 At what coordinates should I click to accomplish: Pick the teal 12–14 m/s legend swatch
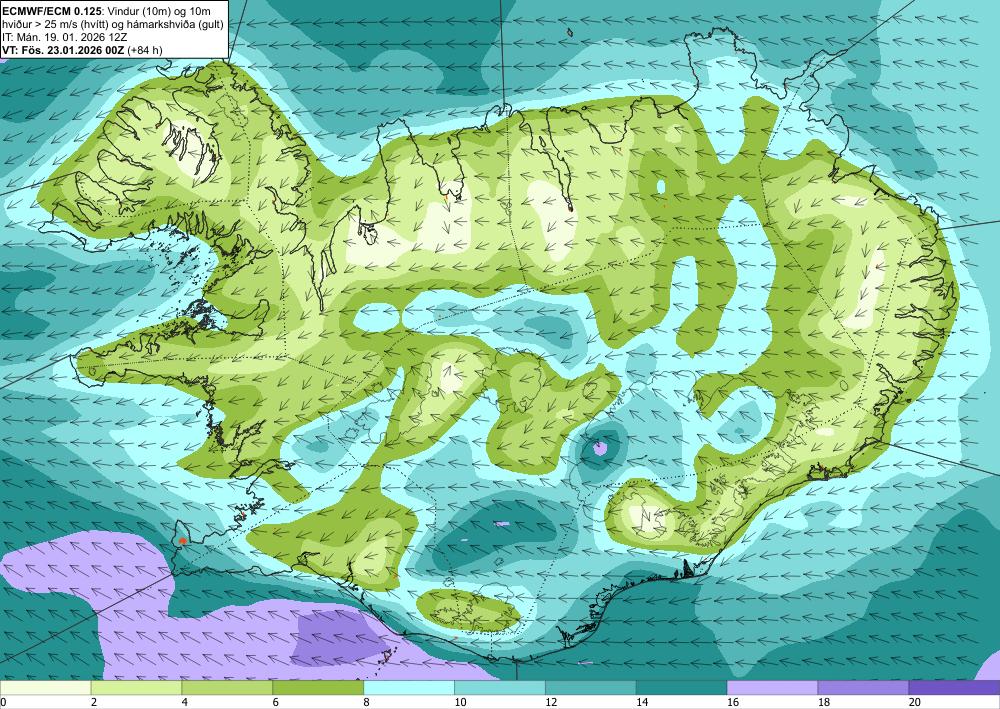591,688
